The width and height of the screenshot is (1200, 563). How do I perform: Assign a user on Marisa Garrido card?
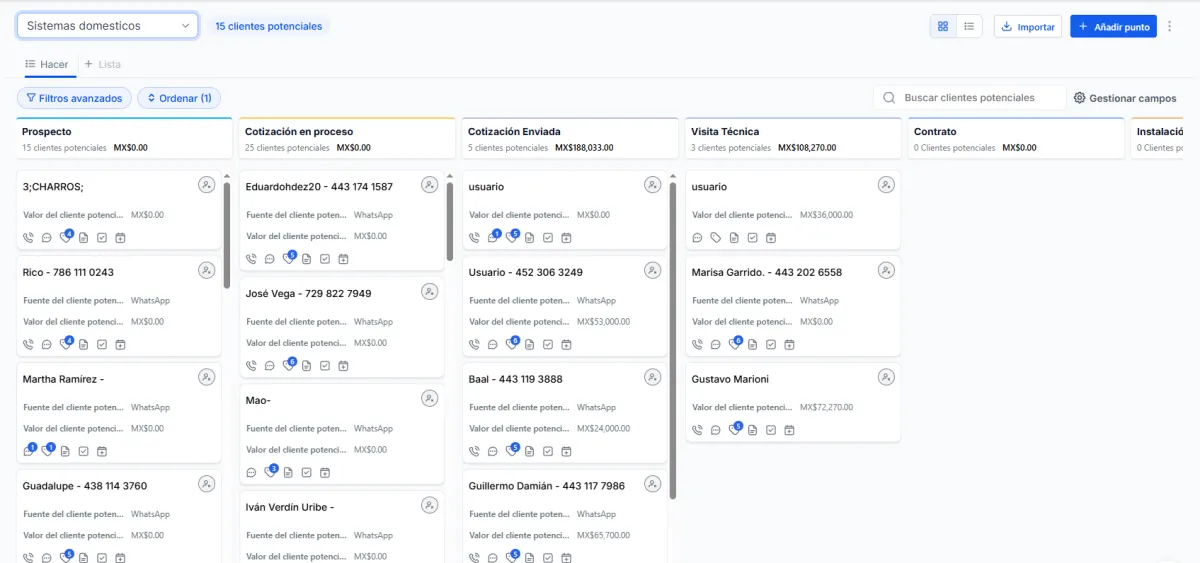pyautogui.click(x=886, y=270)
